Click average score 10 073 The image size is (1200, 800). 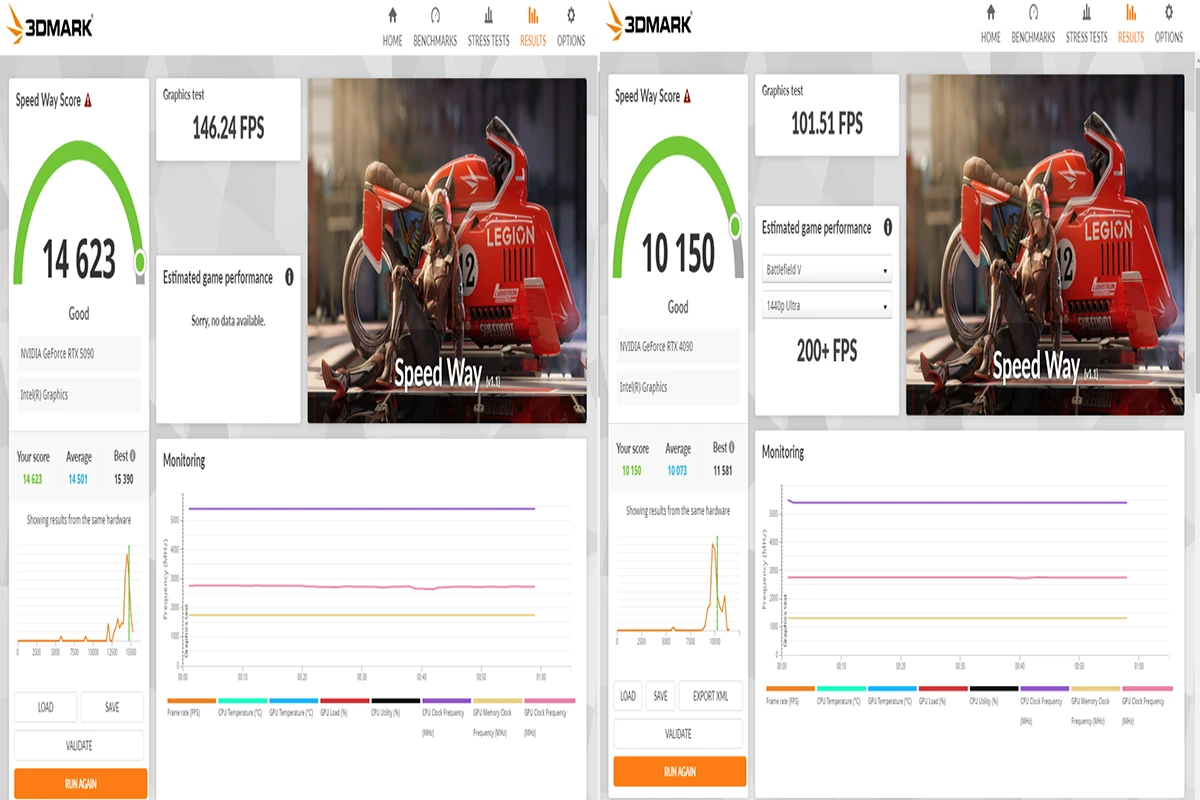tap(678, 471)
